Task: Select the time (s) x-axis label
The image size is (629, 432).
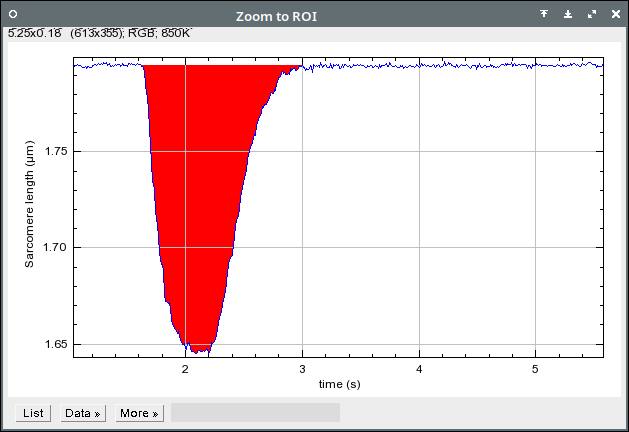Action: point(340,384)
